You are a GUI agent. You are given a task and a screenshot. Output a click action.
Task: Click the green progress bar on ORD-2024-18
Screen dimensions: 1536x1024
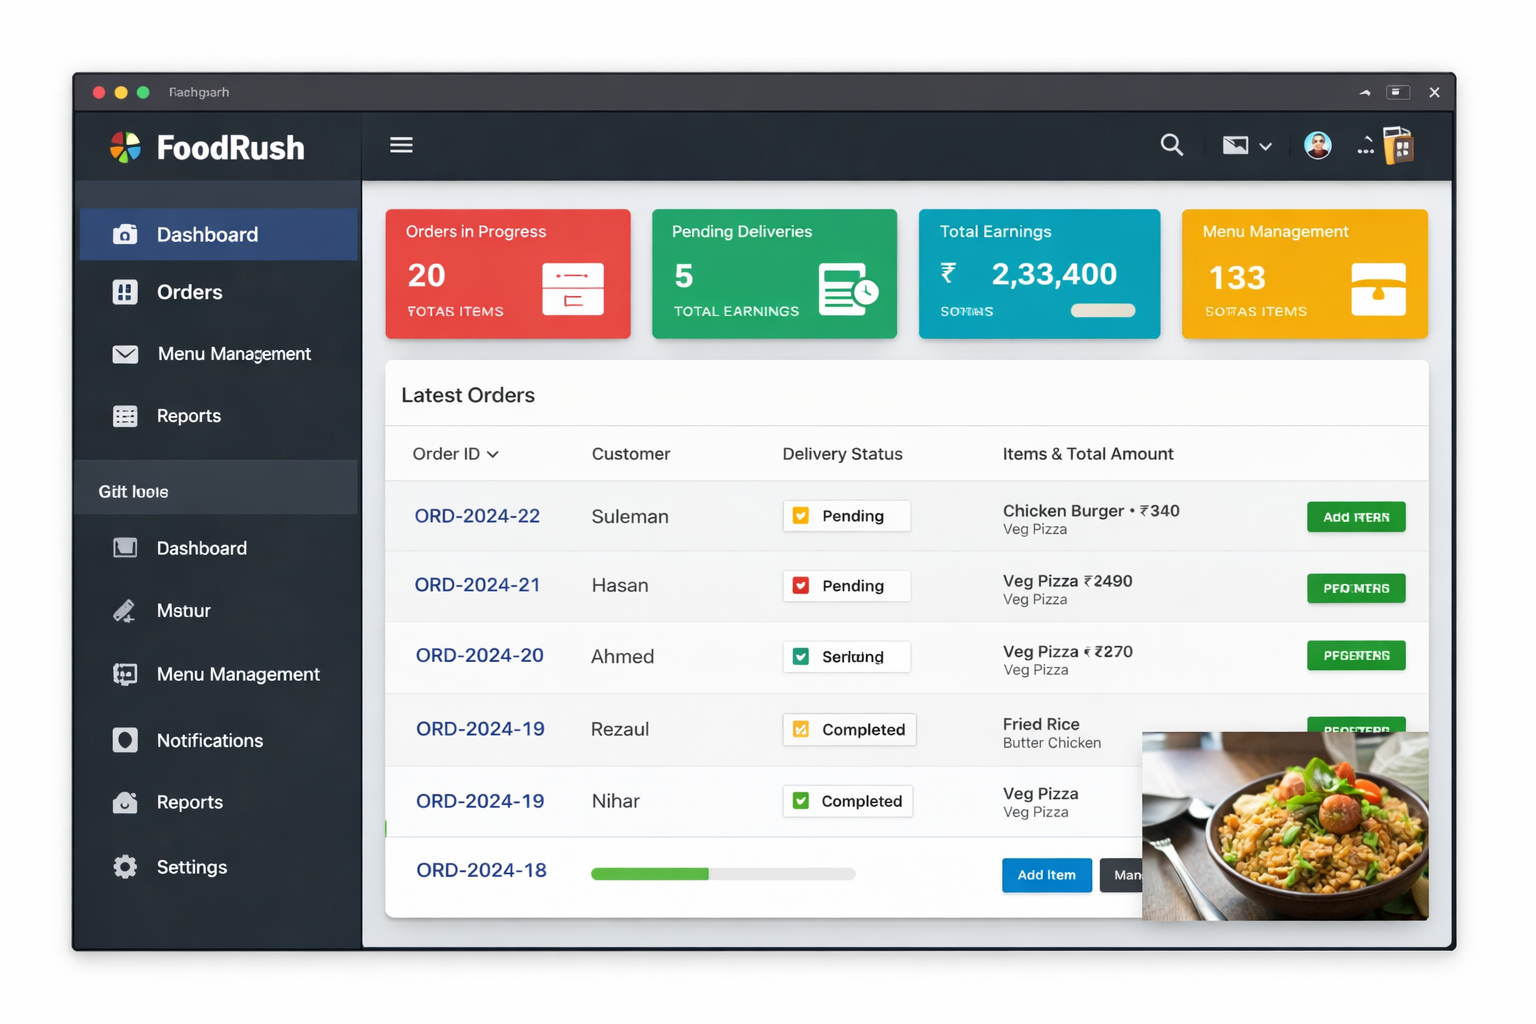650,873
